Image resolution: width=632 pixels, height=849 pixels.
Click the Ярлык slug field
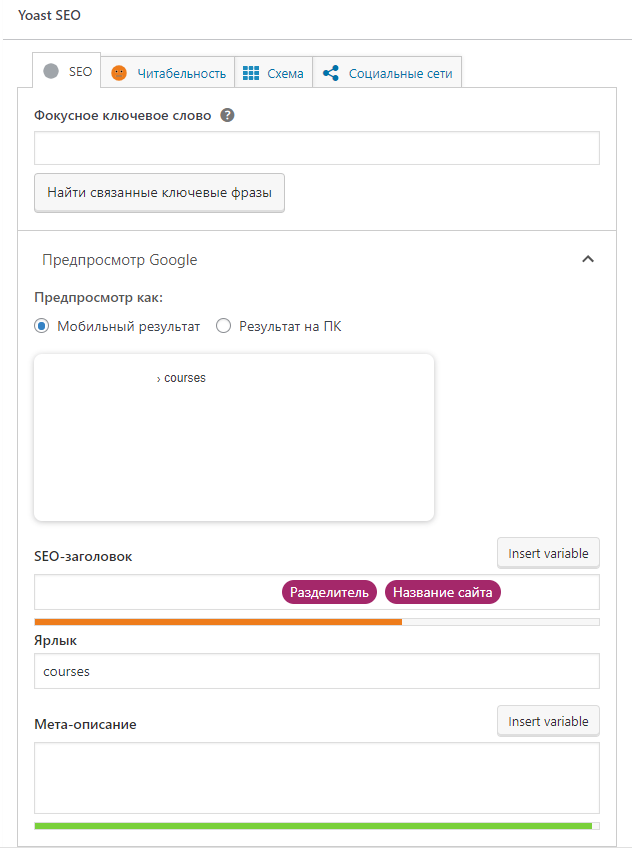316,671
